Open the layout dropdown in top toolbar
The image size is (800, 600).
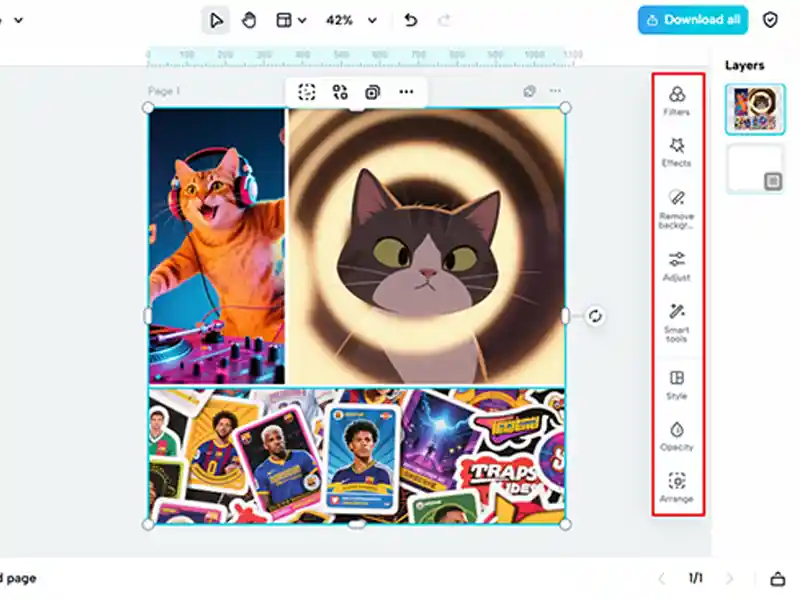tap(291, 20)
